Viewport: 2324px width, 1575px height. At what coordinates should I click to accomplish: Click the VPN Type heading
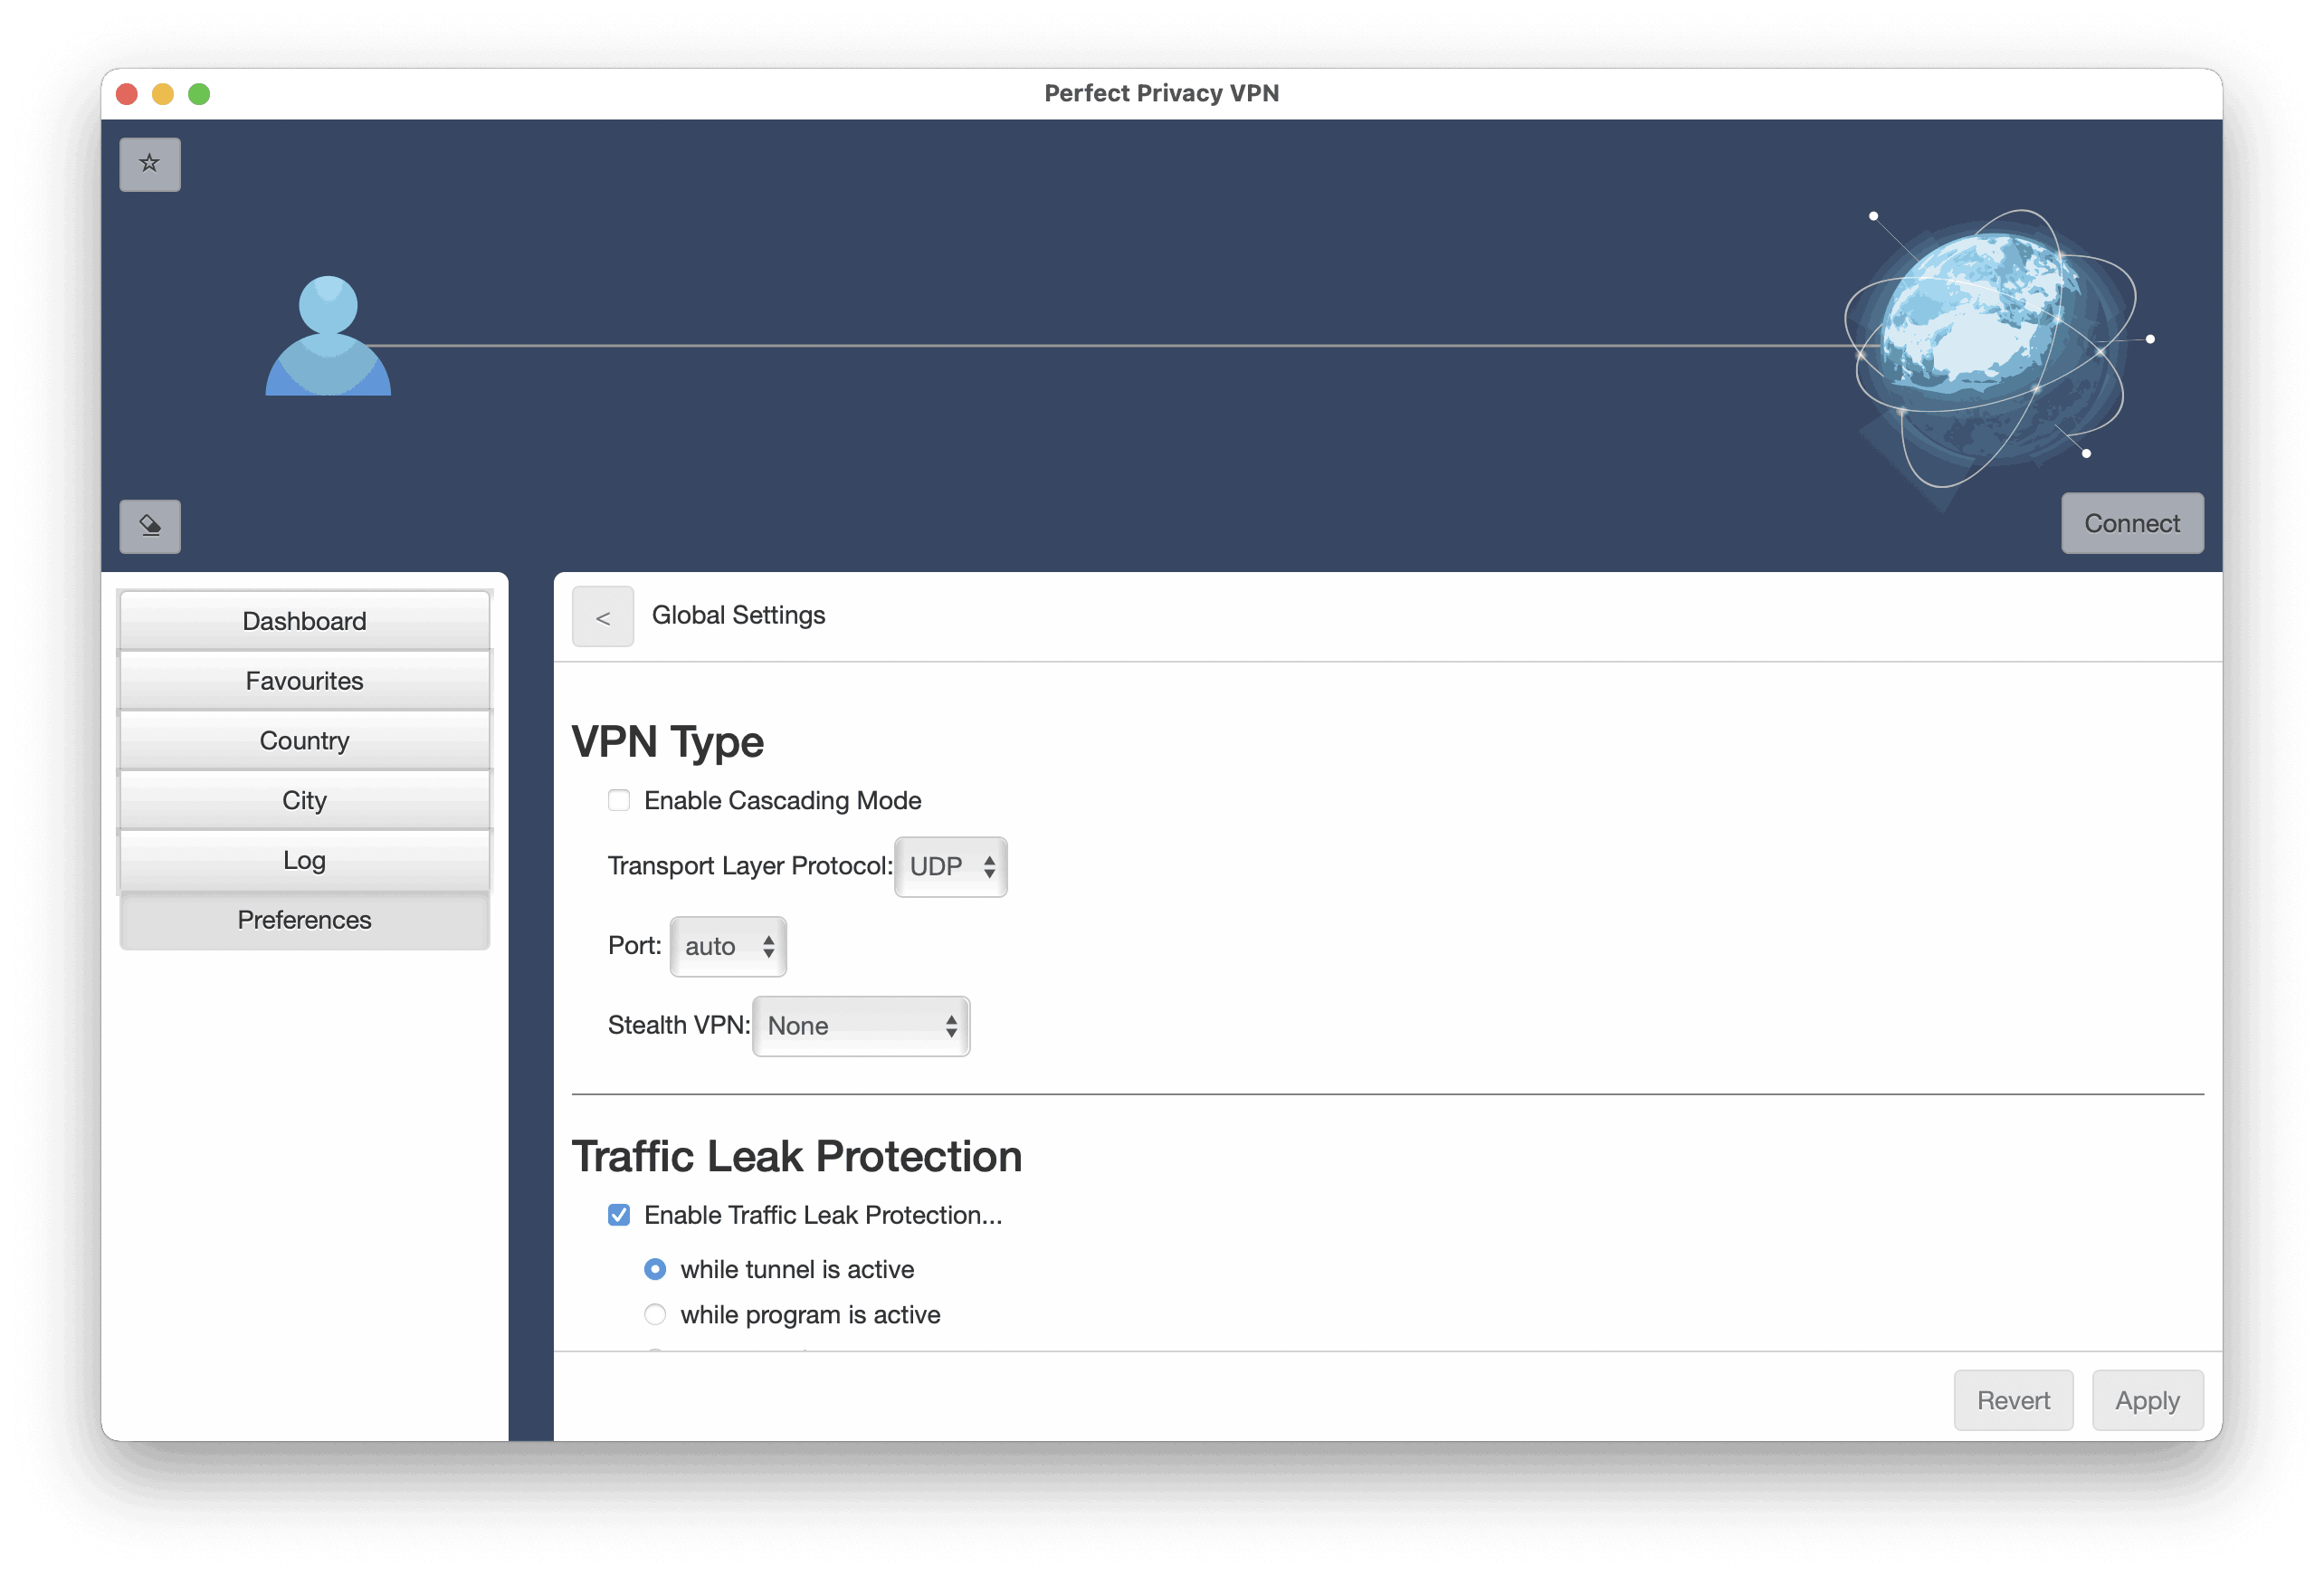tap(668, 742)
